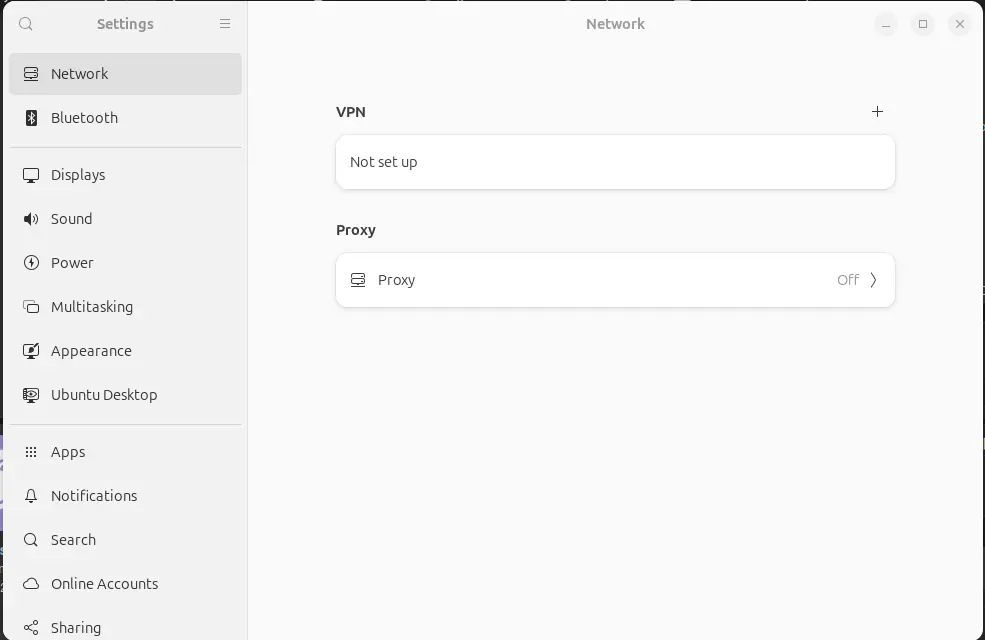Click the Multitasking windows icon
The height and width of the screenshot is (640, 985).
31,307
